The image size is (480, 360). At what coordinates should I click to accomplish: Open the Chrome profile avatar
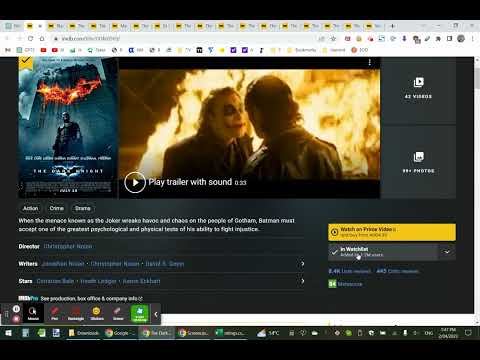(x=461, y=39)
